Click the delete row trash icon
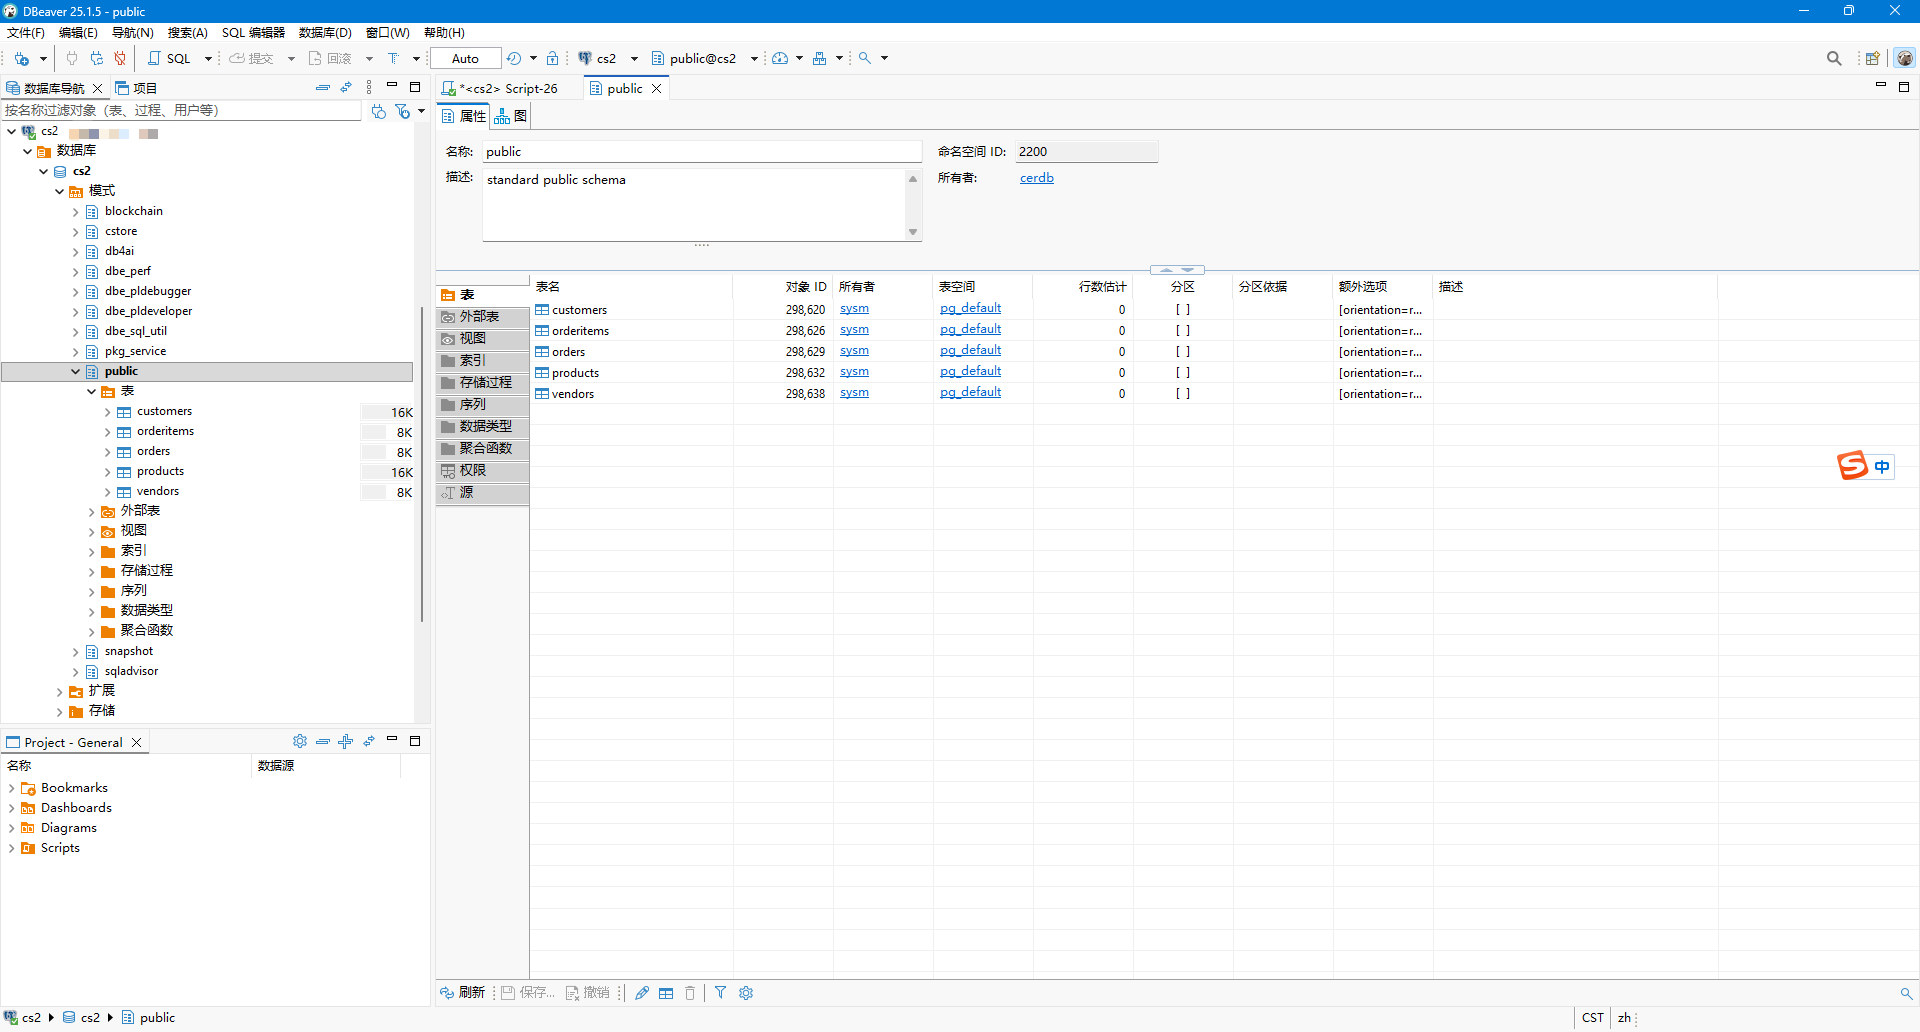This screenshot has height=1032, width=1920. (690, 992)
